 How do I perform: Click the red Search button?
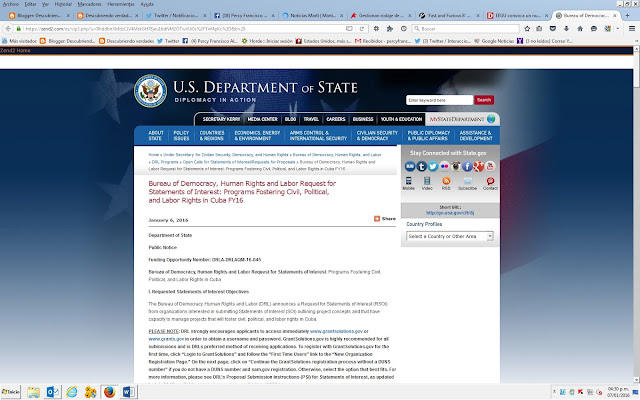[484, 100]
